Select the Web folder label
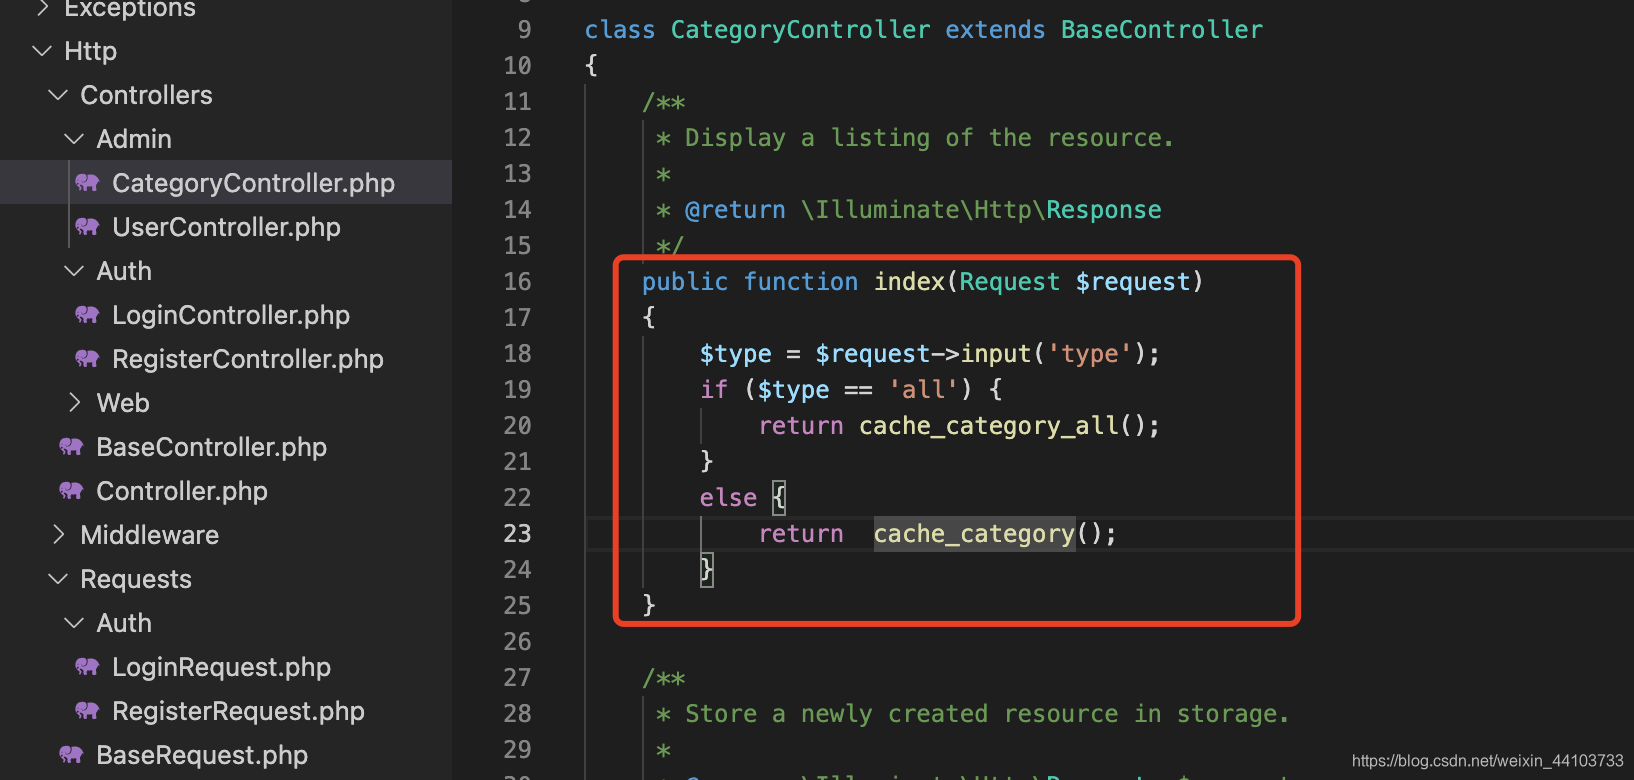This screenshot has width=1634, height=780. (123, 403)
